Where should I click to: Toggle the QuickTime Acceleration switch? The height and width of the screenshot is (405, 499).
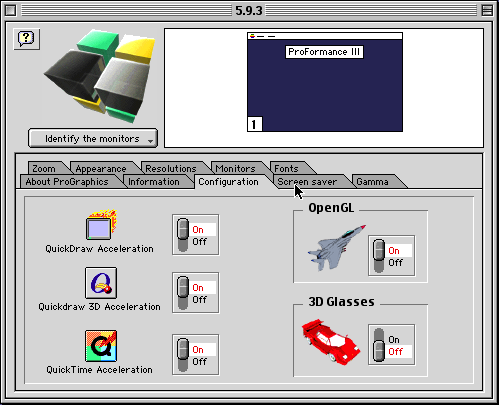click(196, 355)
